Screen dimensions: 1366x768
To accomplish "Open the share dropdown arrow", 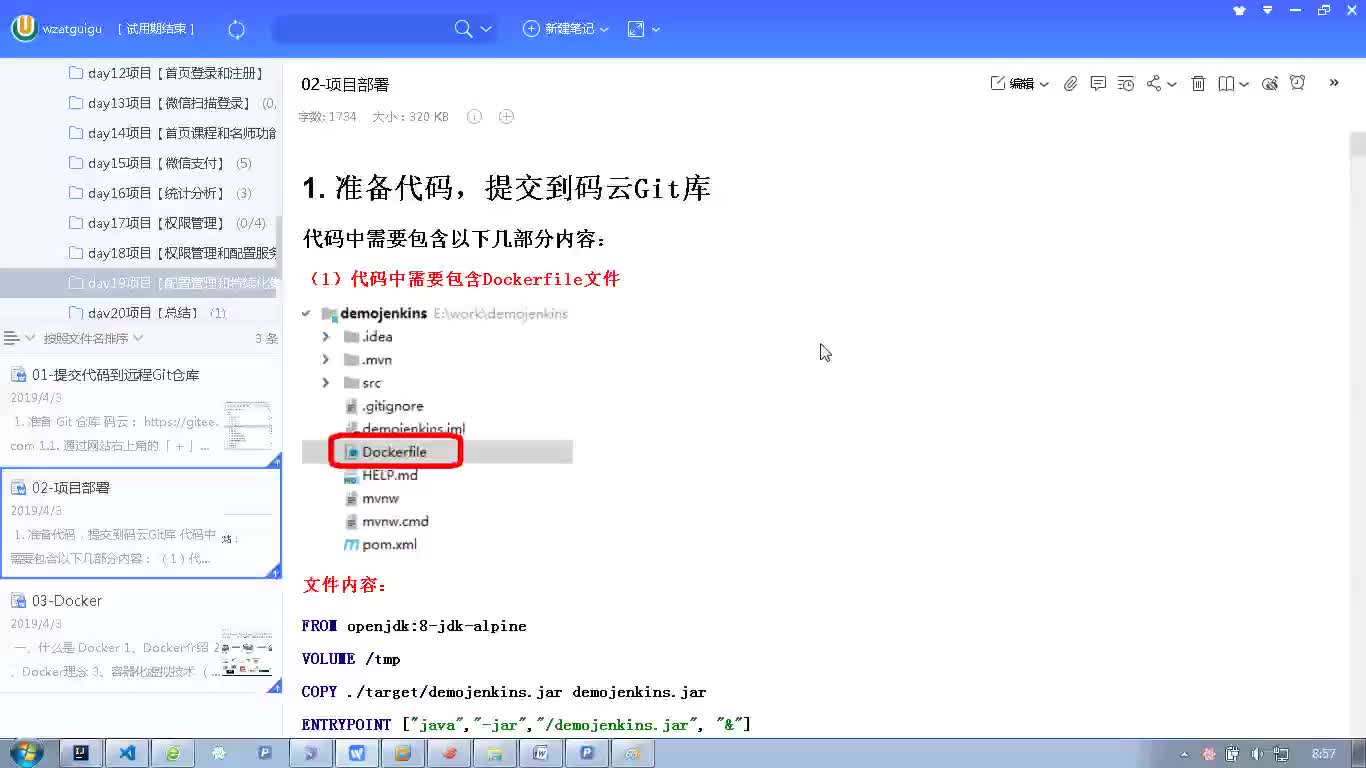I will tap(1172, 85).
